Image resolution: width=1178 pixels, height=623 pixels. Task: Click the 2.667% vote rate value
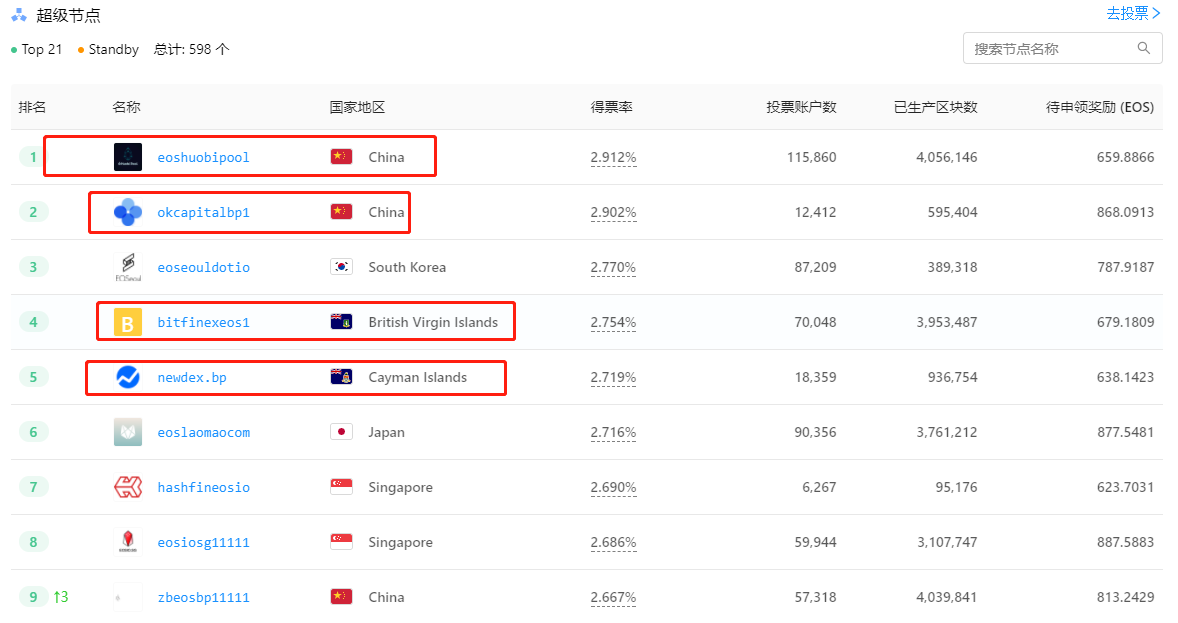[x=613, y=597]
